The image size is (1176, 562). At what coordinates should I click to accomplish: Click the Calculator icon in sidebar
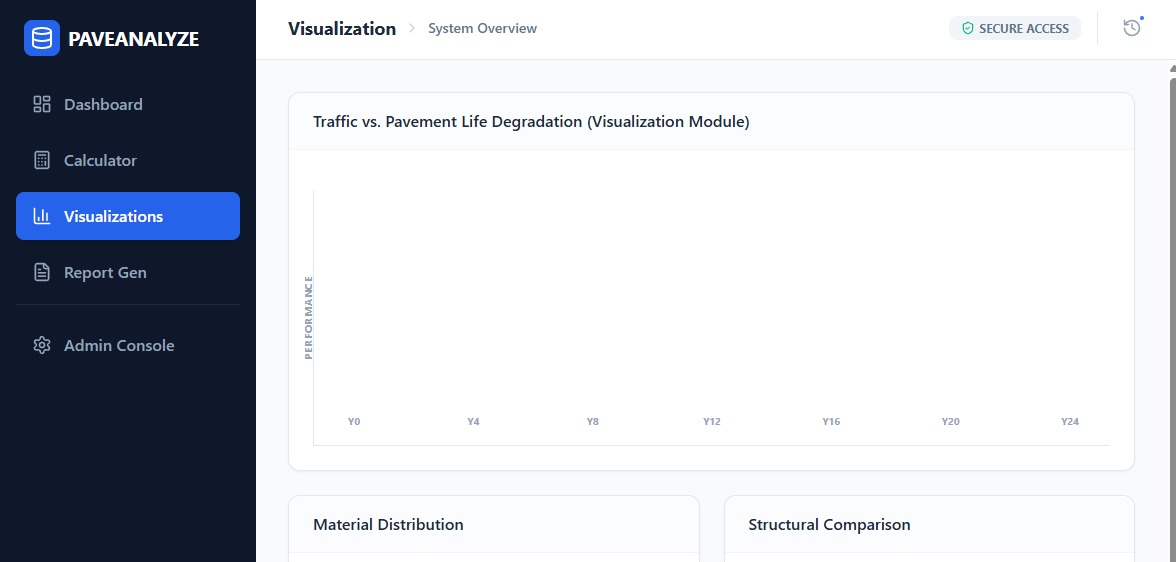42,161
